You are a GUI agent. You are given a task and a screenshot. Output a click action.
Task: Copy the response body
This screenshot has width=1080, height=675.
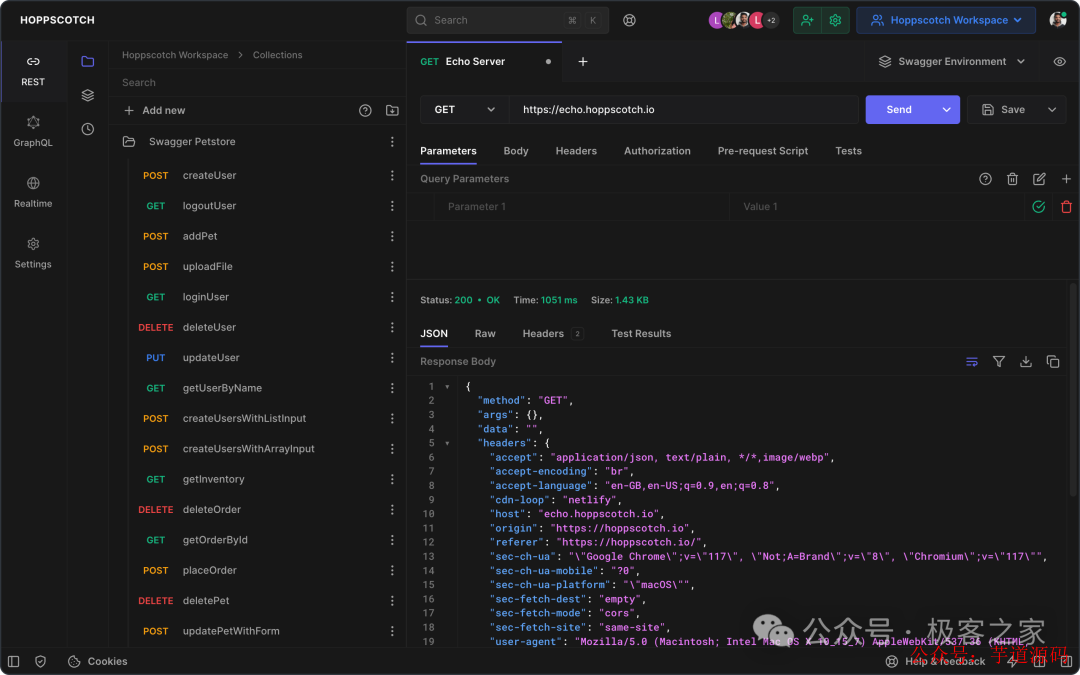pyautogui.click(x=1052, y=362)
